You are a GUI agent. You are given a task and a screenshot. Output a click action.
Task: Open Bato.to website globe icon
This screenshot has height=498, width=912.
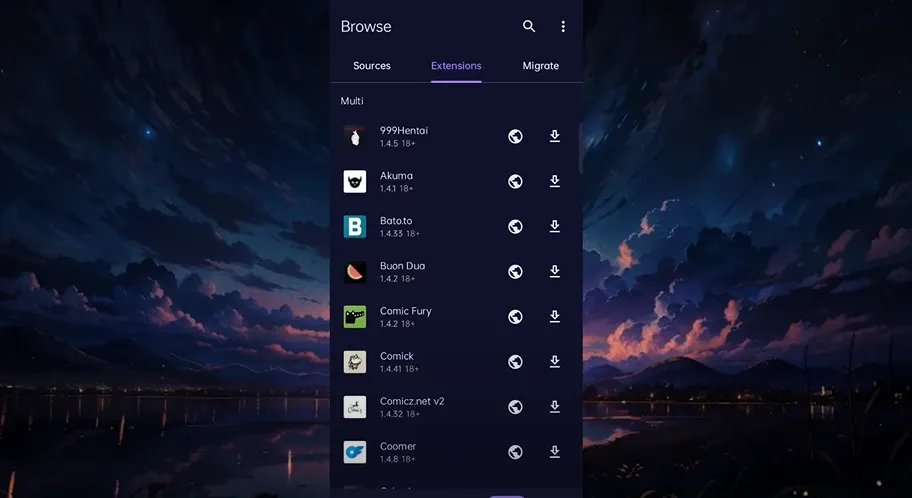(515, 226)
